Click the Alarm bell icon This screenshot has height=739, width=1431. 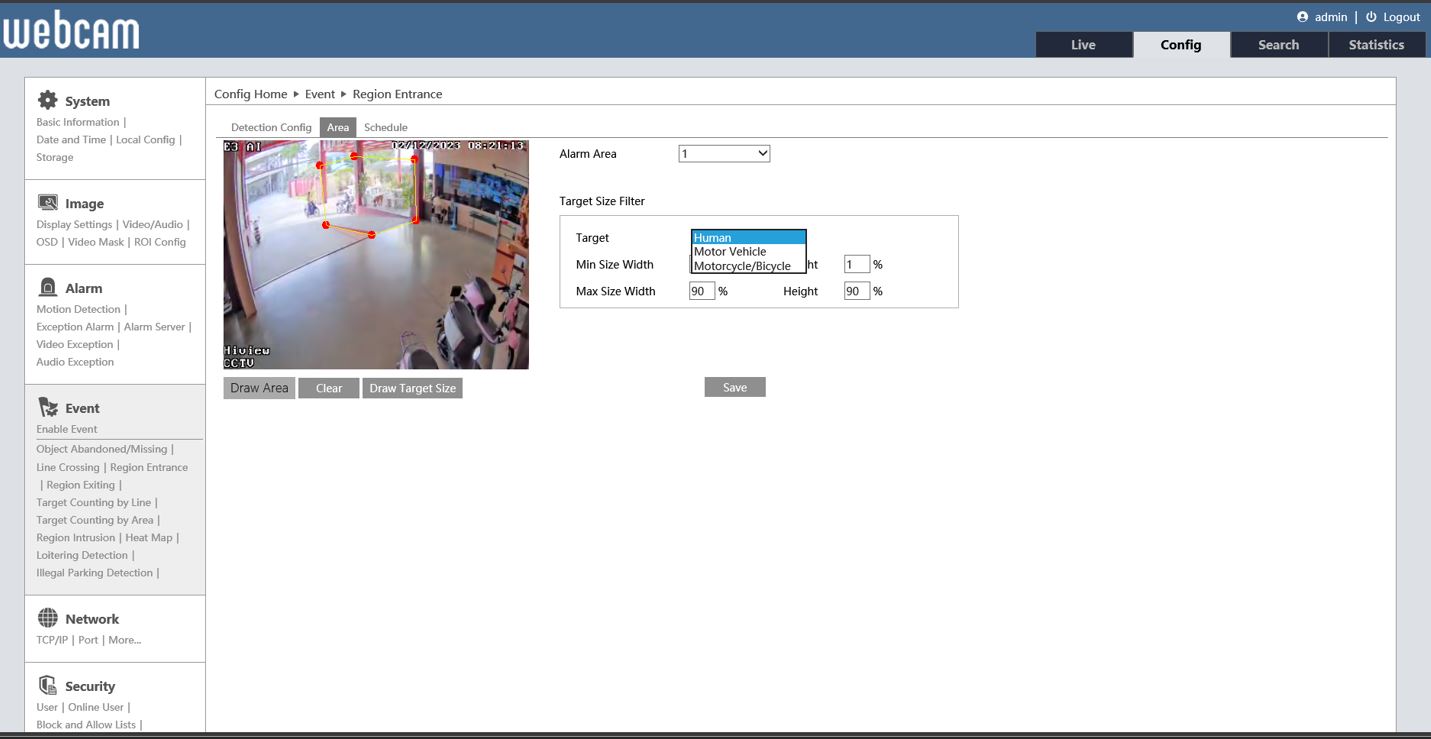tap(47, 288)
